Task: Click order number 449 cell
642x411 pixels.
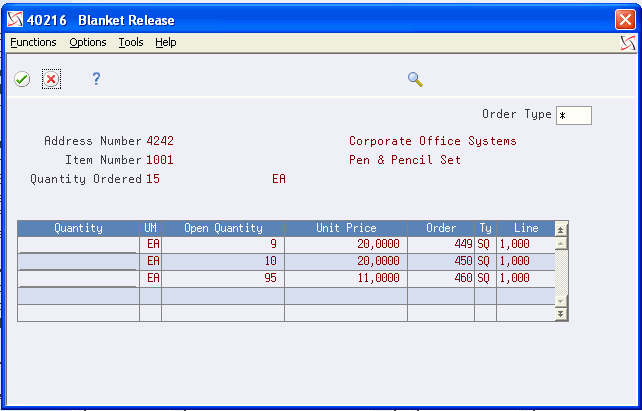Action: [441, 244]
